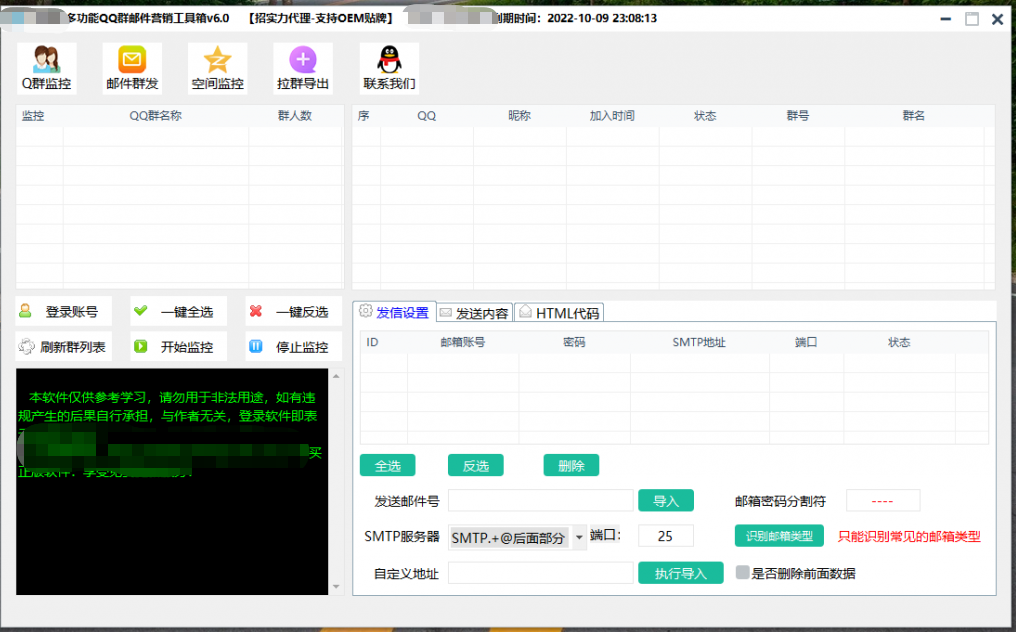Viewport: 1016px width, 632px height.
Task: Click 一键反选 with red cross
Action: coord(294,312)
